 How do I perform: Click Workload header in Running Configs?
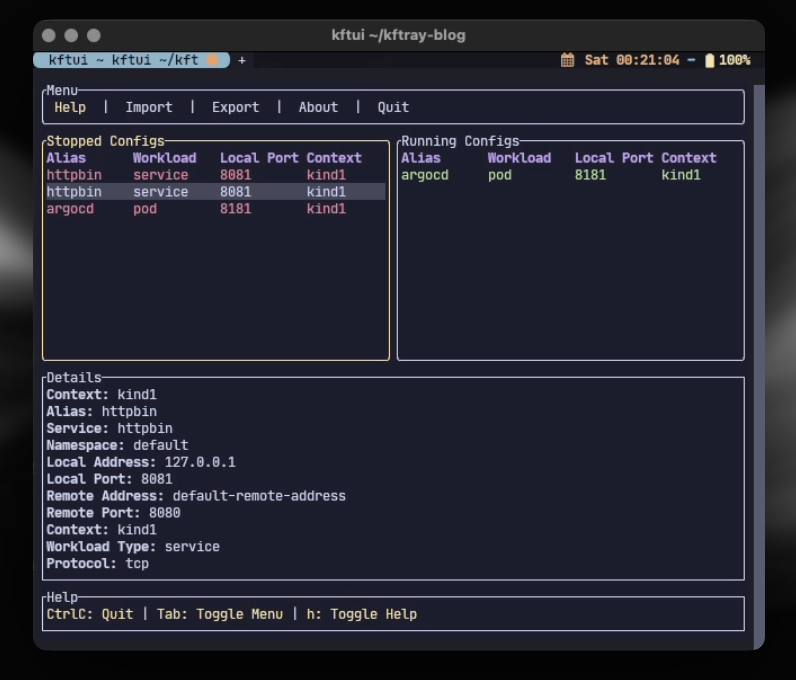519,158
